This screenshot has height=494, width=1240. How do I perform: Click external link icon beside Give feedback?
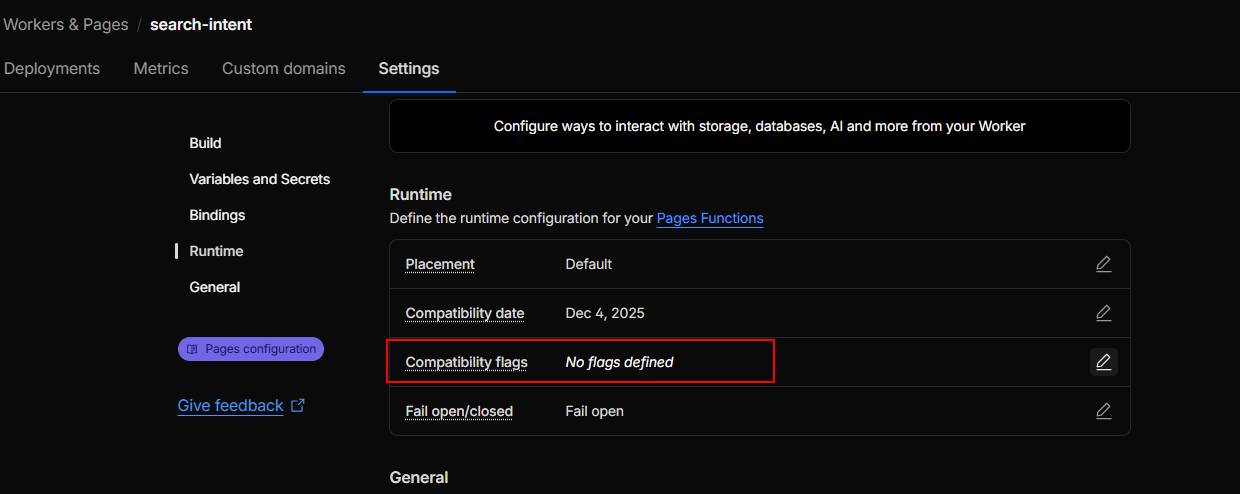point(298,406)
